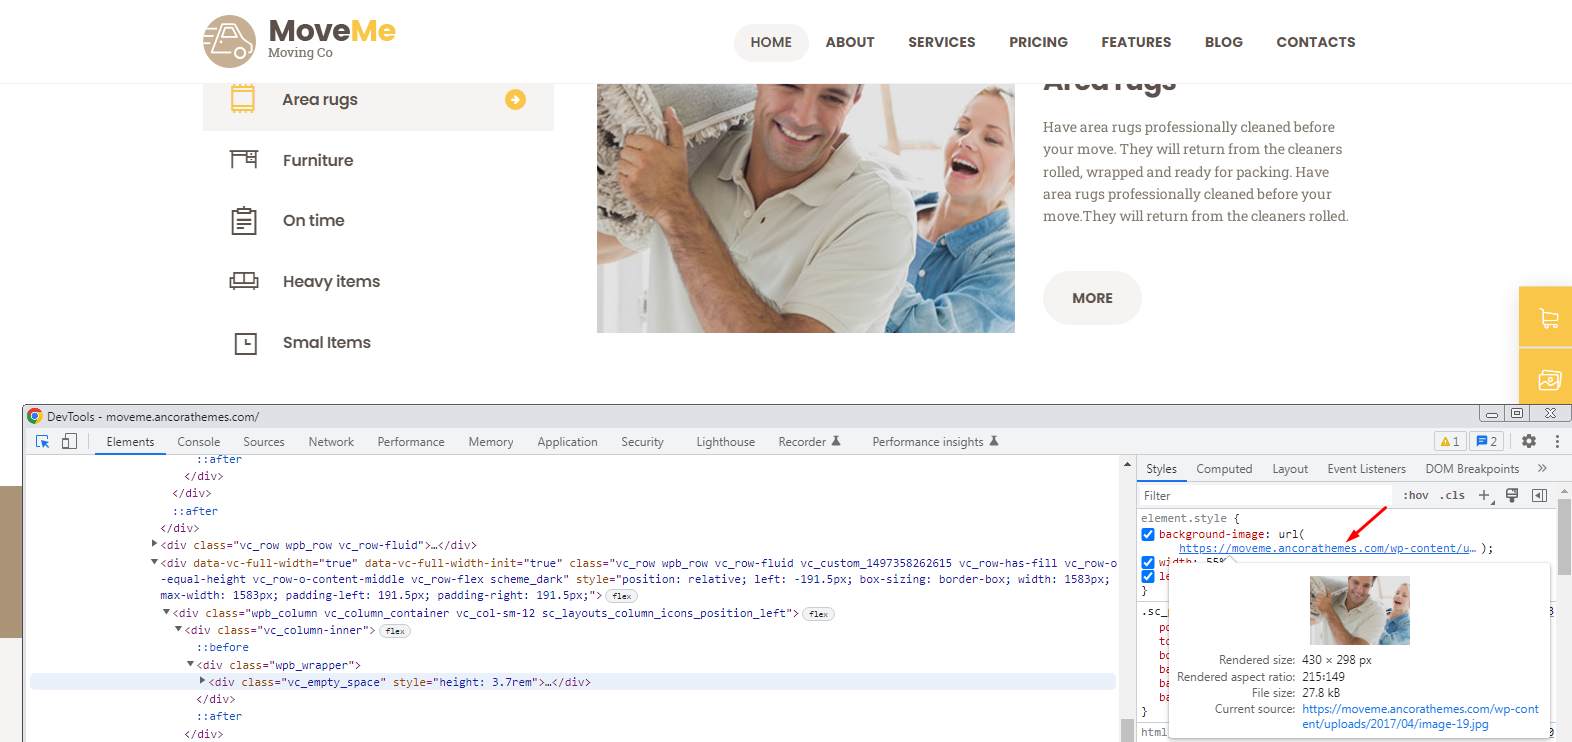Open the DOM Breakpoints tab
This screenshot has height=742, width=1572.
pyautogui.click(x=1472, y=468)
